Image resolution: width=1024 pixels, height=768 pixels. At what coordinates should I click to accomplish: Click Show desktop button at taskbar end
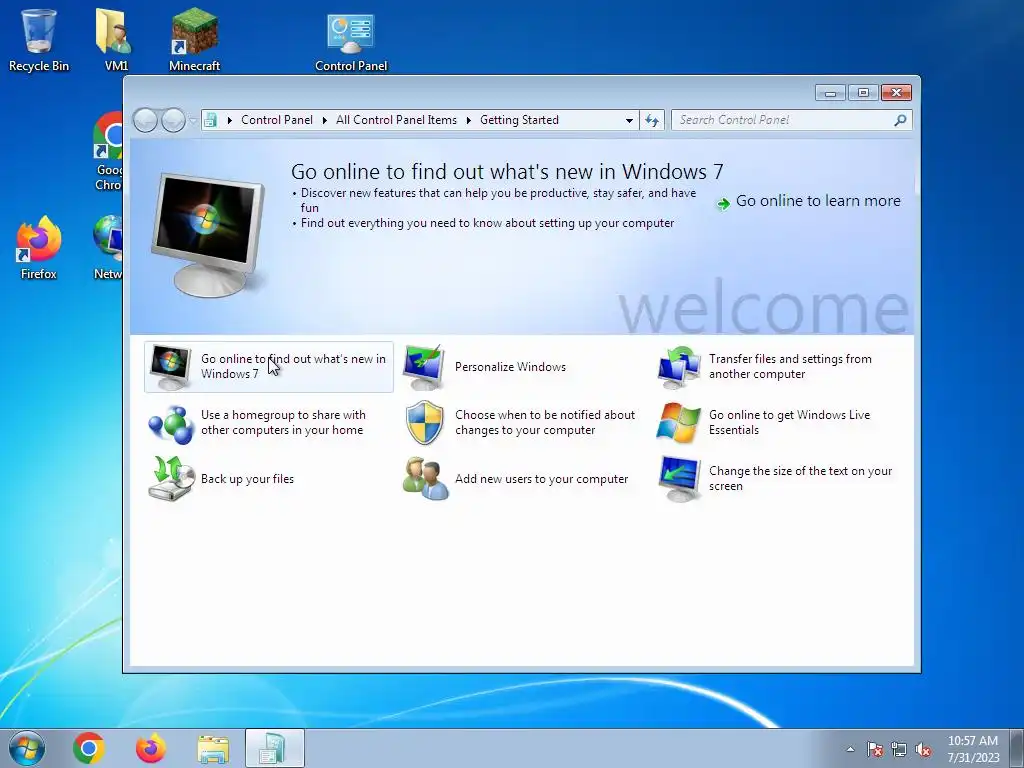(x=1017, y=748)
